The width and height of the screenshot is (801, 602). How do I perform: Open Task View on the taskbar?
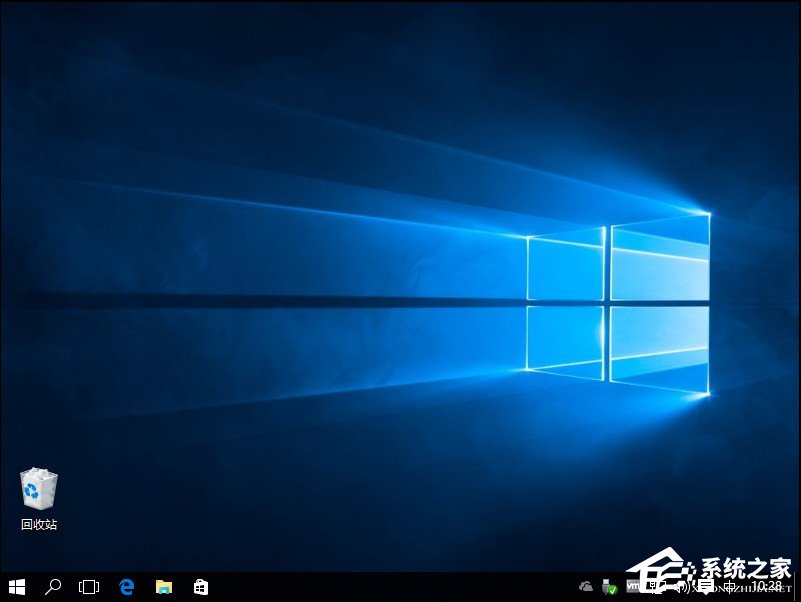[x=89, y=588]
